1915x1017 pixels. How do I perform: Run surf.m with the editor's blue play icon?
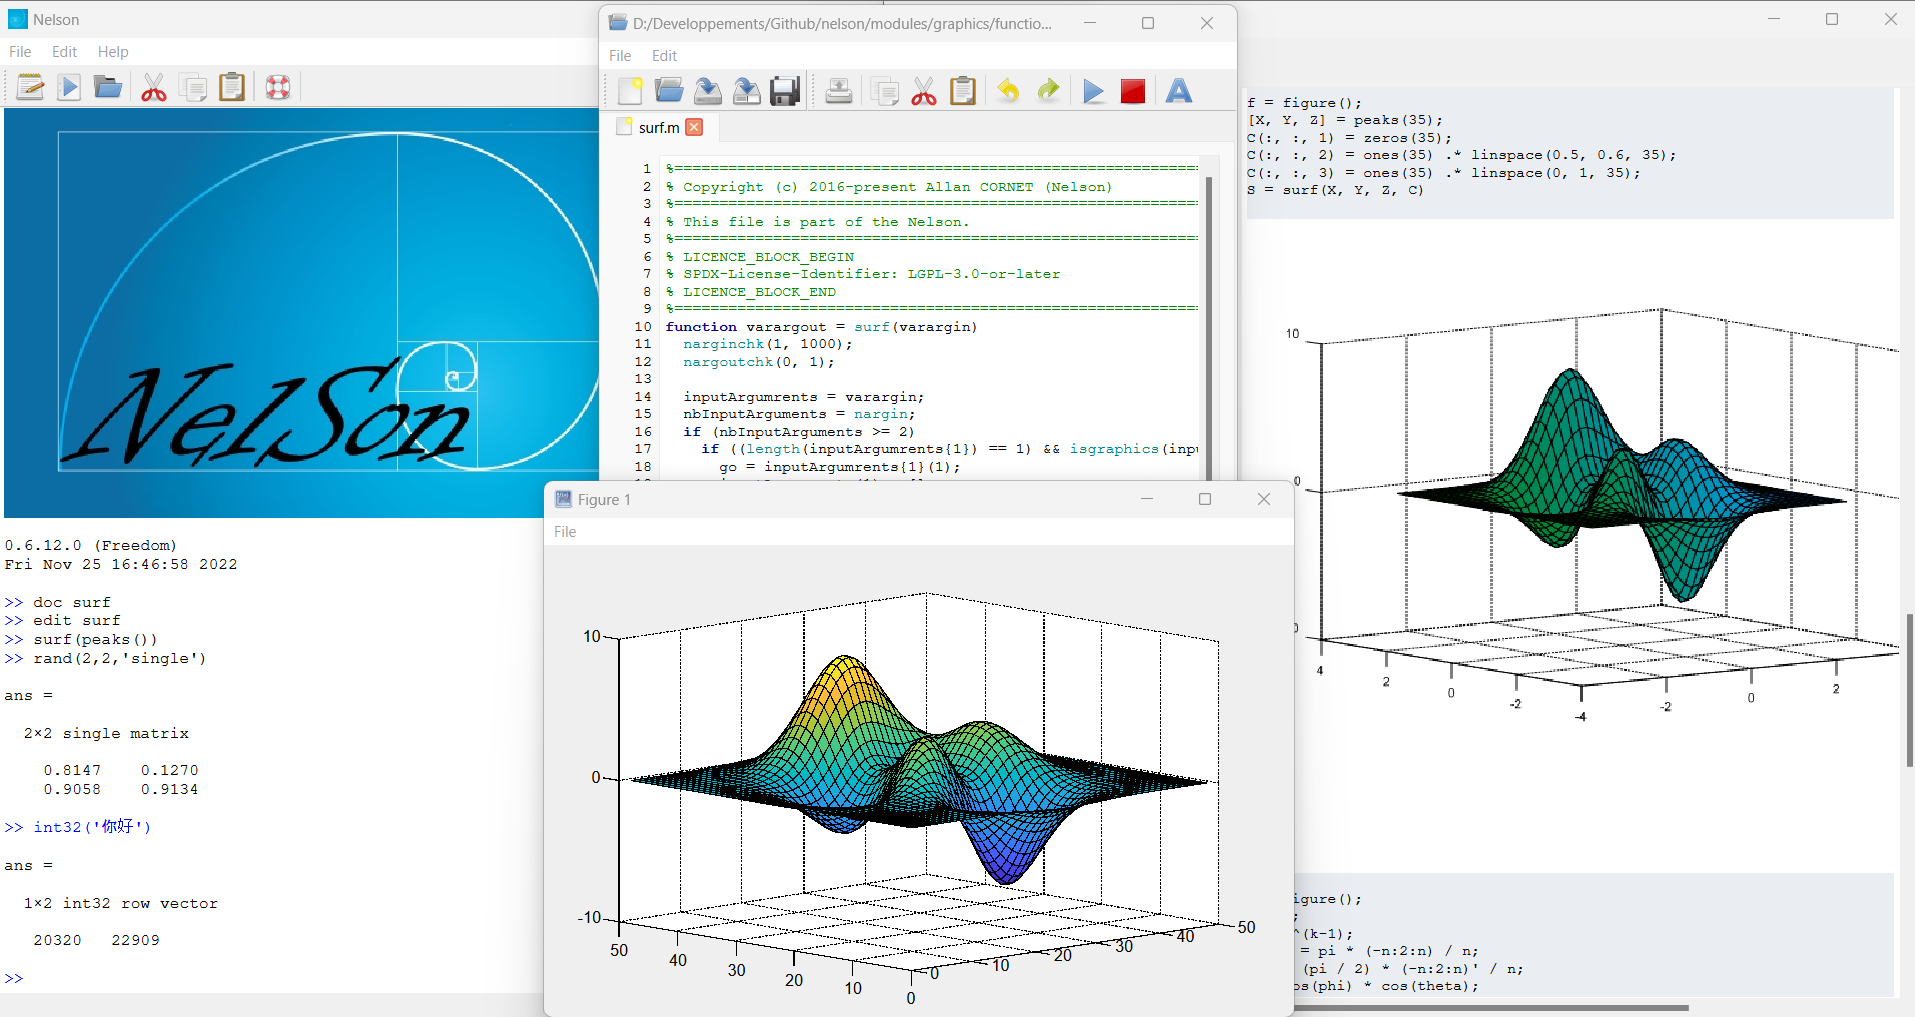click(1093, 91)
